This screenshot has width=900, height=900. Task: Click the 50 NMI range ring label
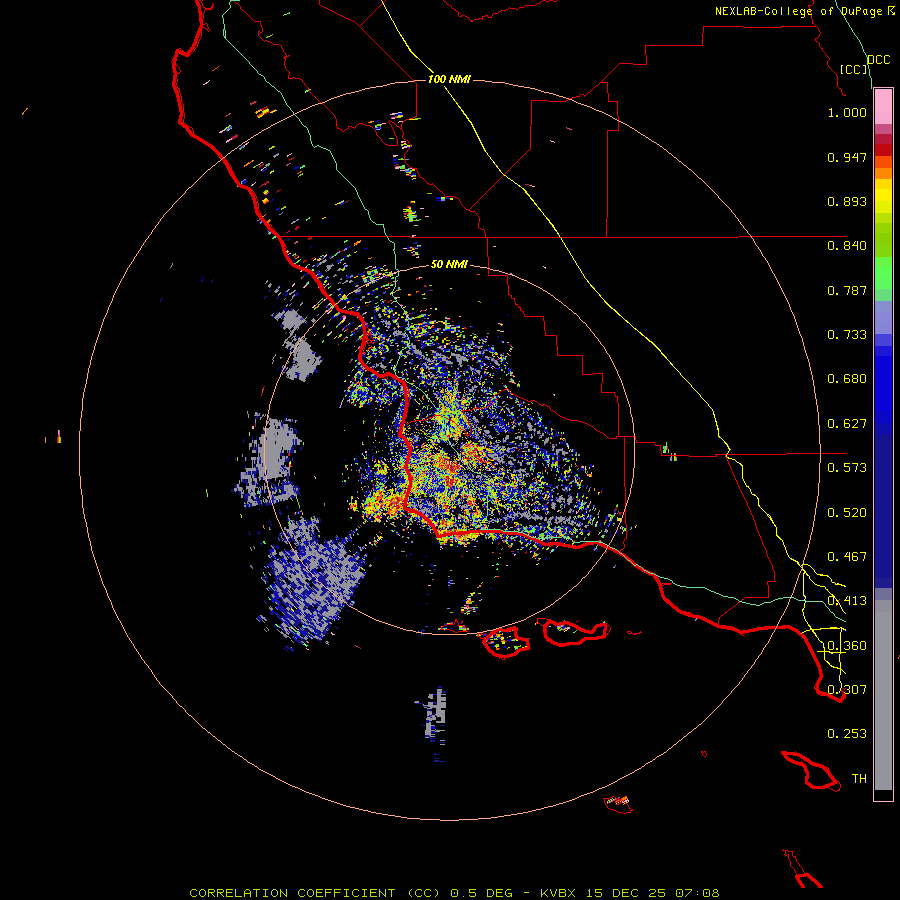449,264
